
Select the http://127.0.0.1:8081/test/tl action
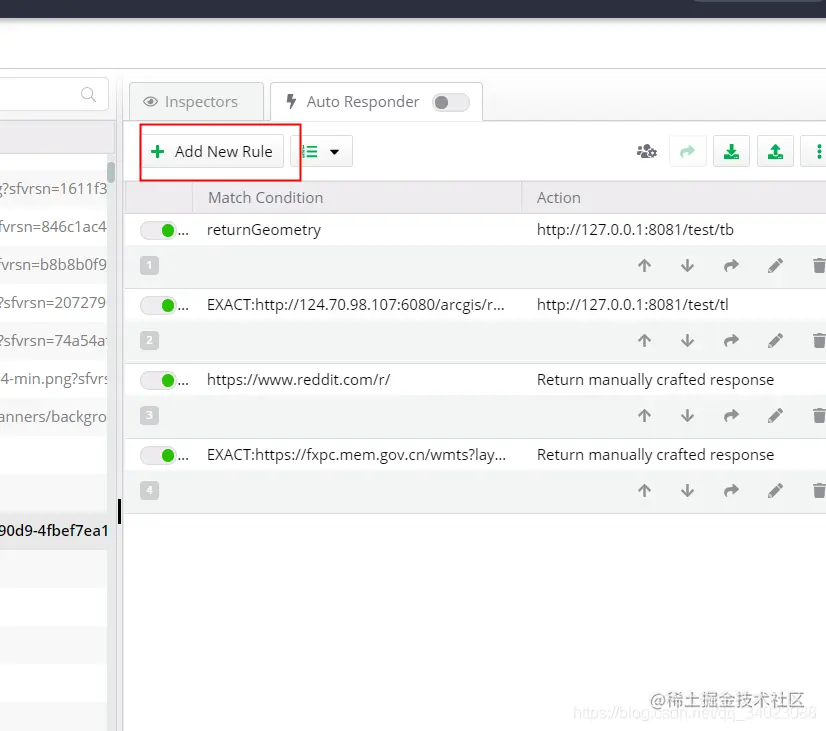(632, 304)
